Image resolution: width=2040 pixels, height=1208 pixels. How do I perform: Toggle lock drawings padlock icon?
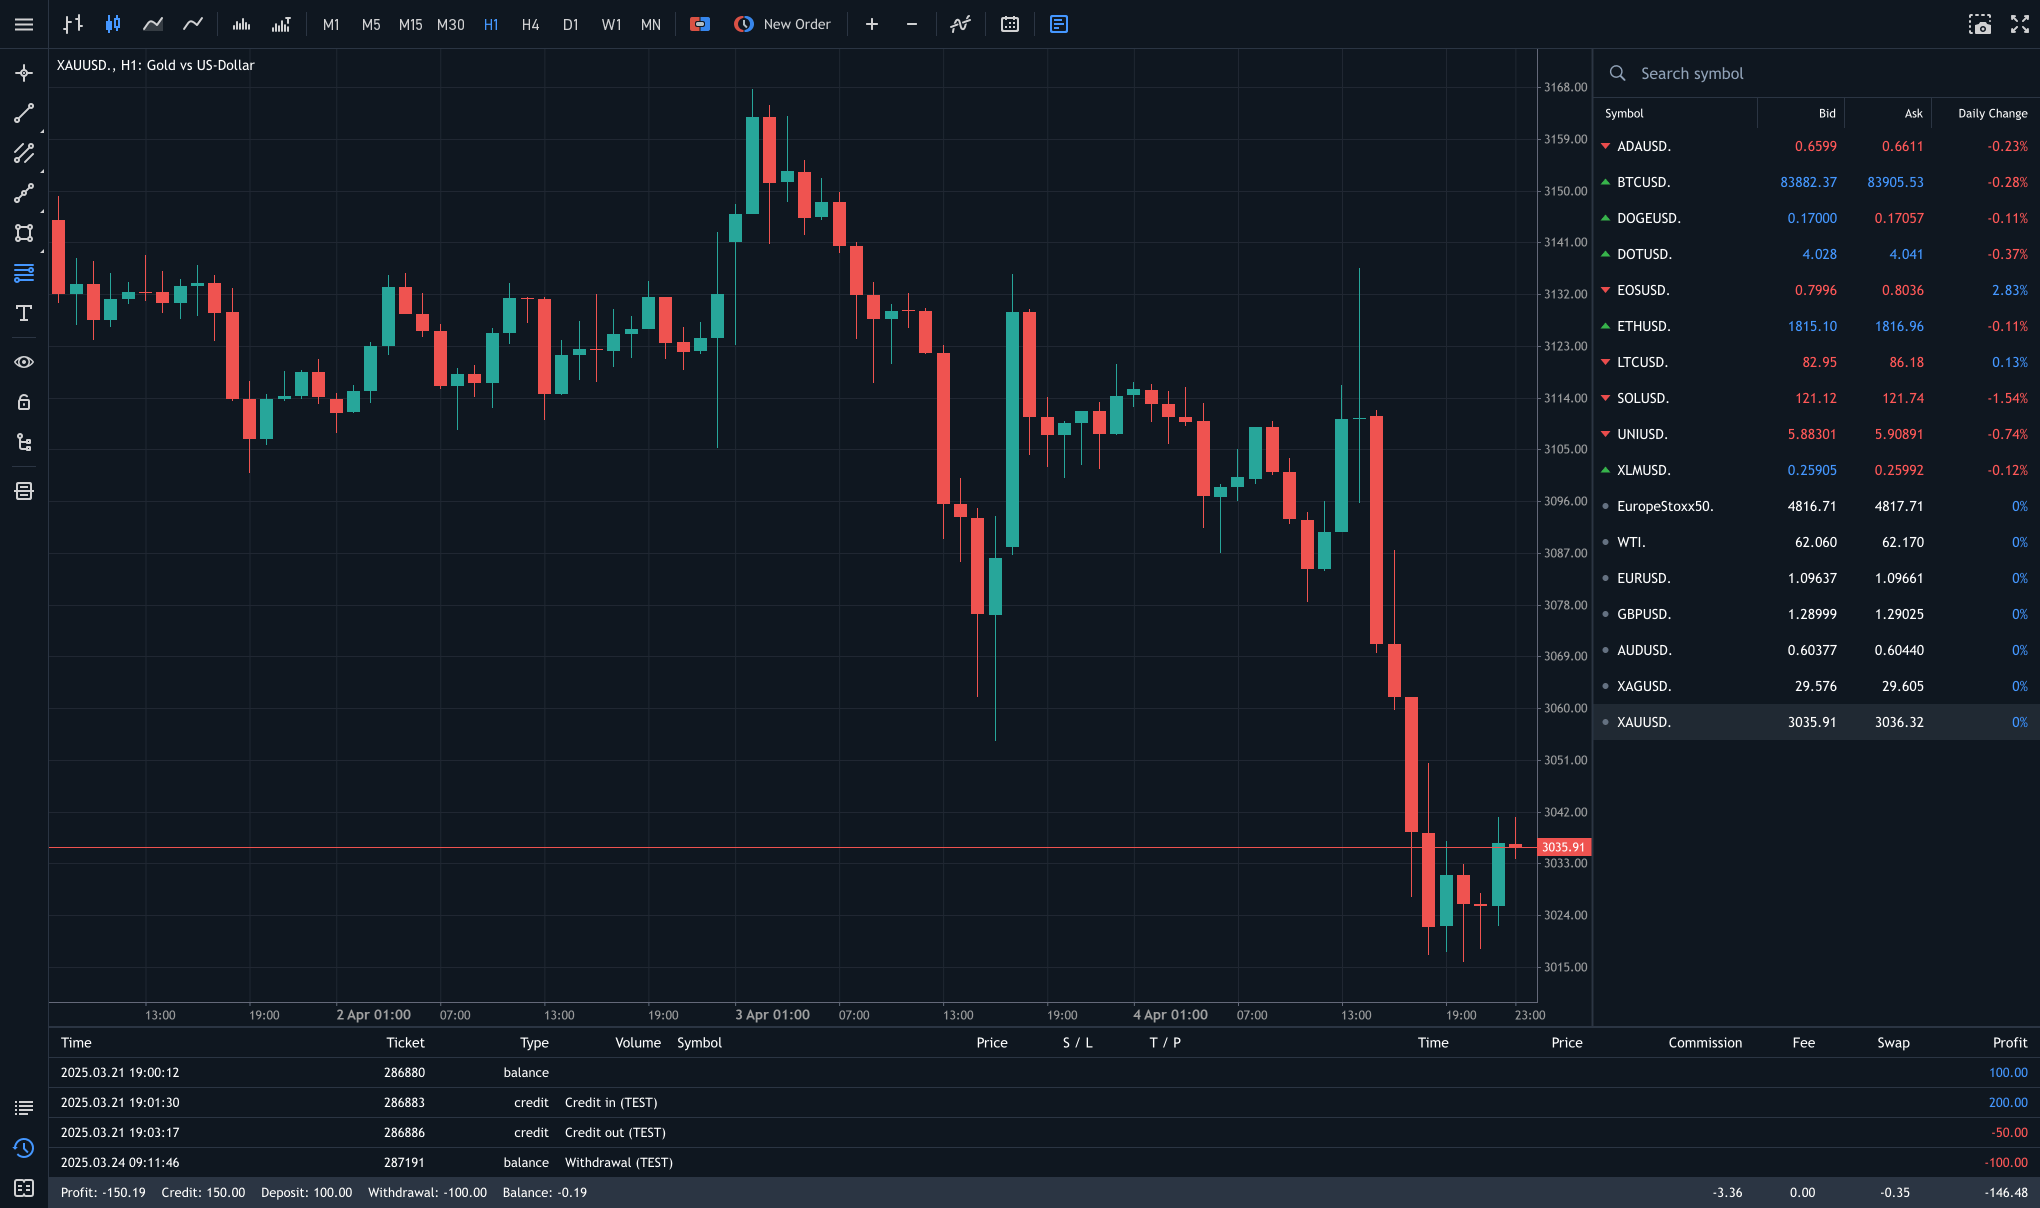(24, 402)
